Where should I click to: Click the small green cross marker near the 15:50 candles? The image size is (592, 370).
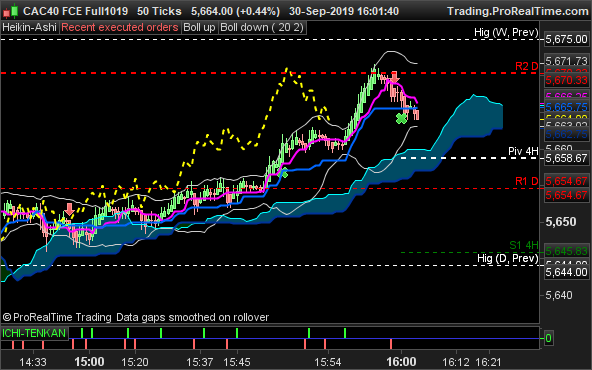click(x=284, y=173)
